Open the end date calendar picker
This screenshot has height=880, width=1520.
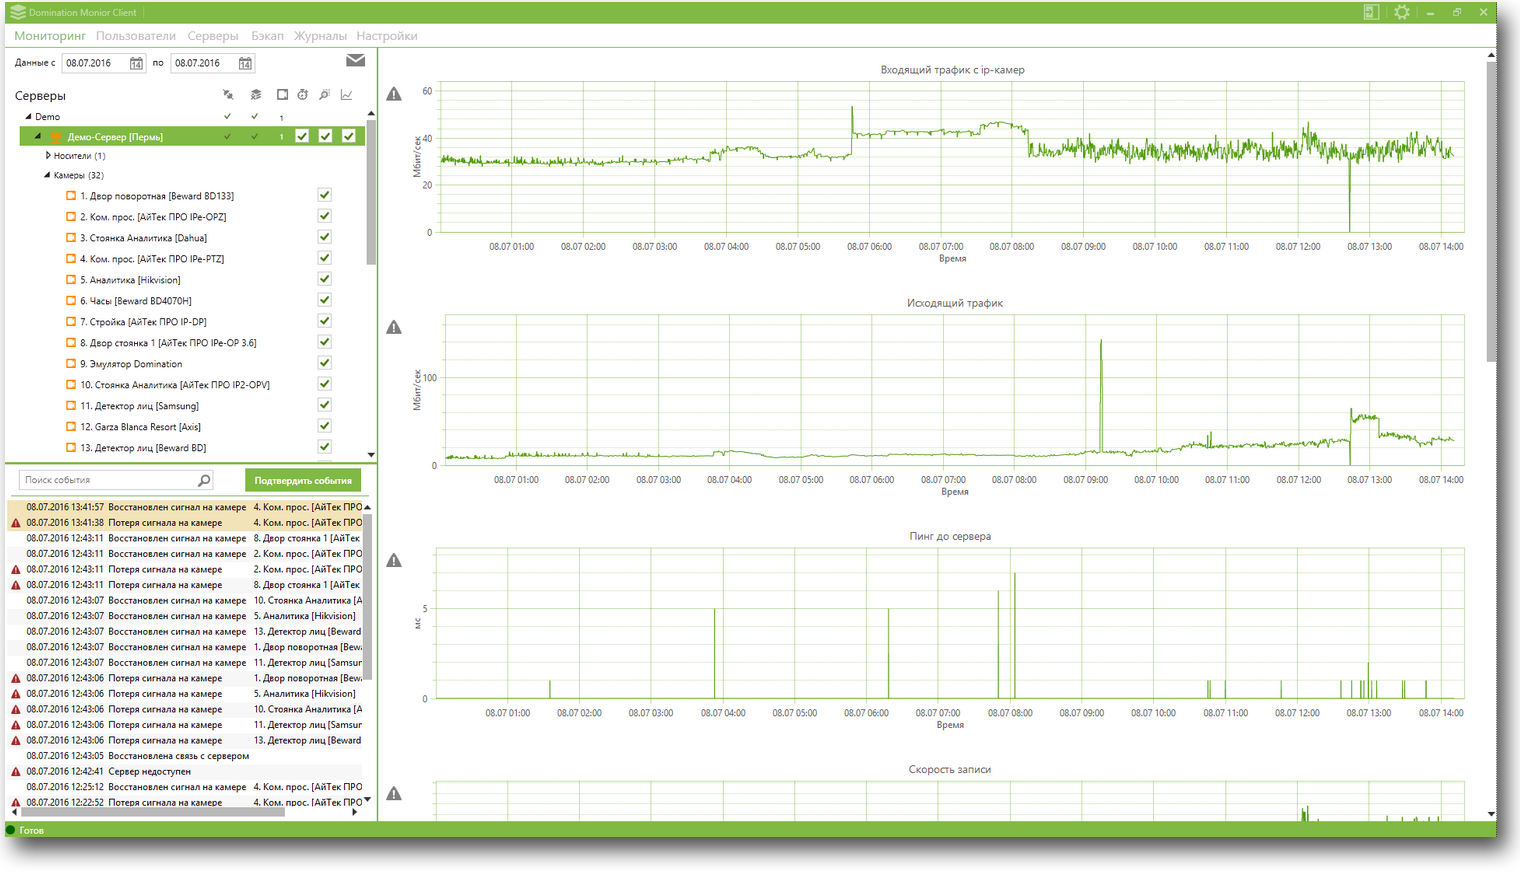point(245,63)
